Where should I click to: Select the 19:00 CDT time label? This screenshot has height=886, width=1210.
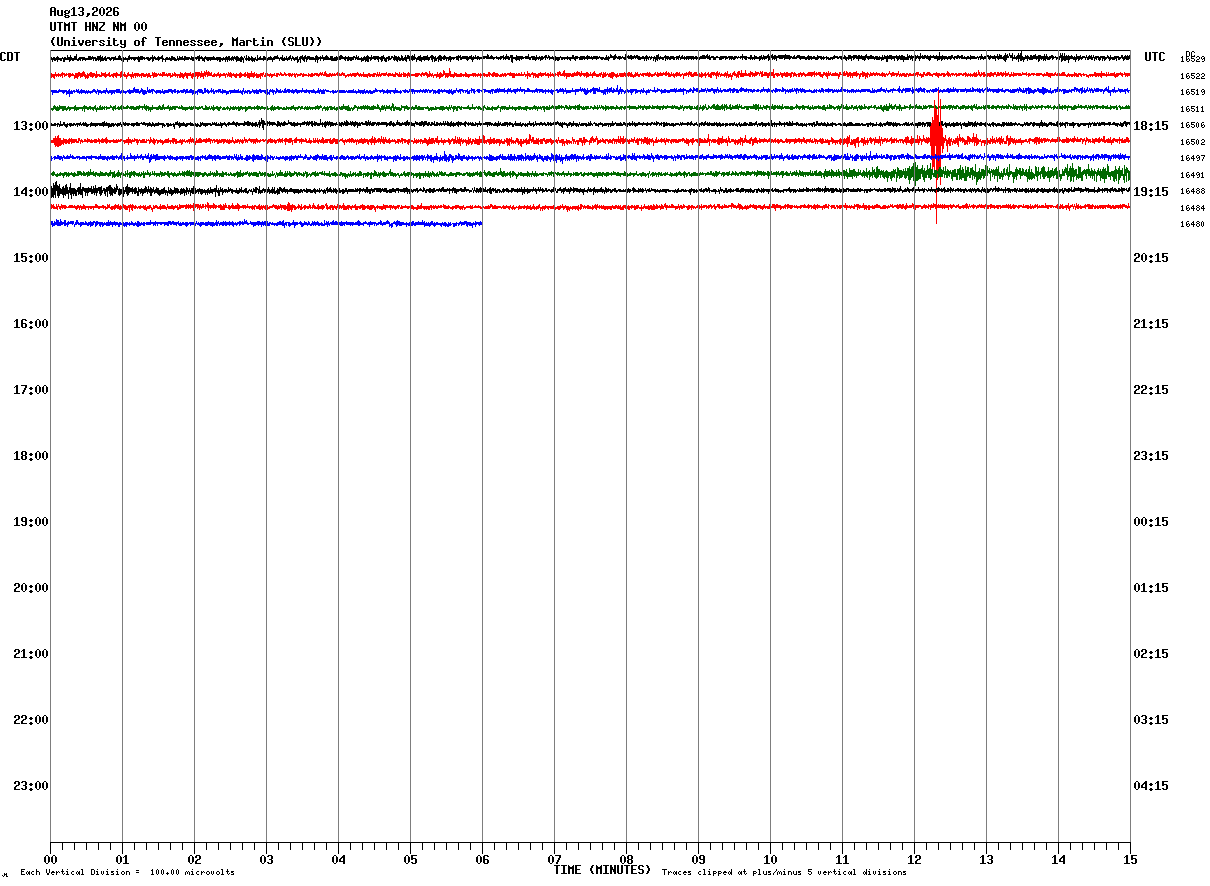click(x=30, y=521)
